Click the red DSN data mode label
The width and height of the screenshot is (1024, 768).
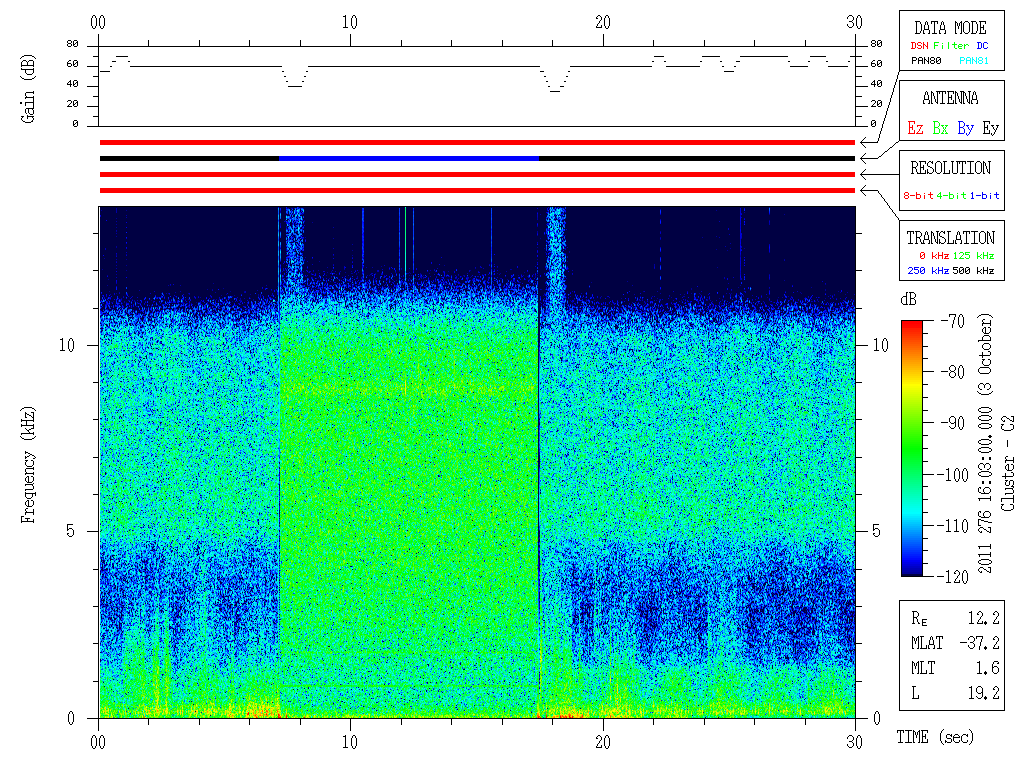[919, 46]
